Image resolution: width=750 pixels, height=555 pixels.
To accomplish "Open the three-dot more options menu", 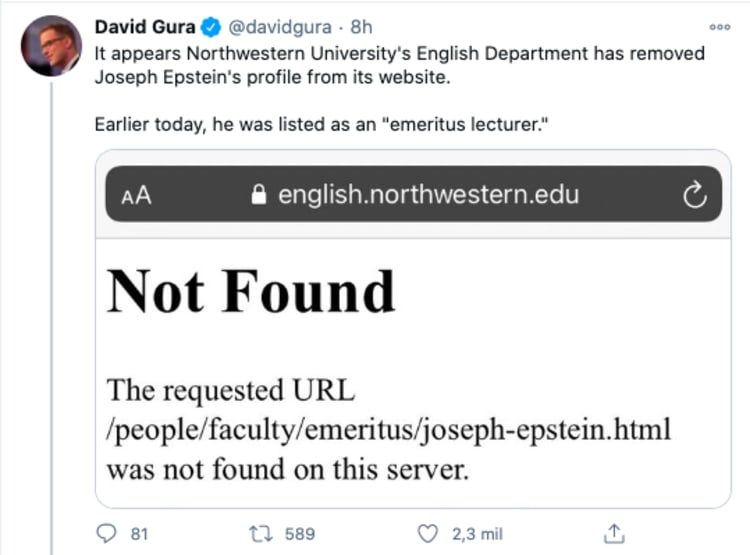I will [719, 27].
